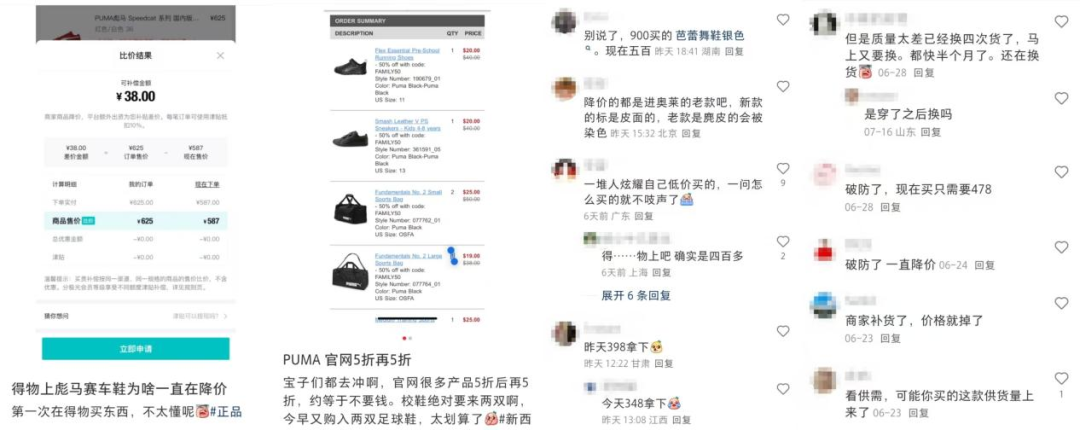This screenshot has width=1080, height=430.
Task: Expand 展开 6 条回复 replies
Action: click(636, 296)
